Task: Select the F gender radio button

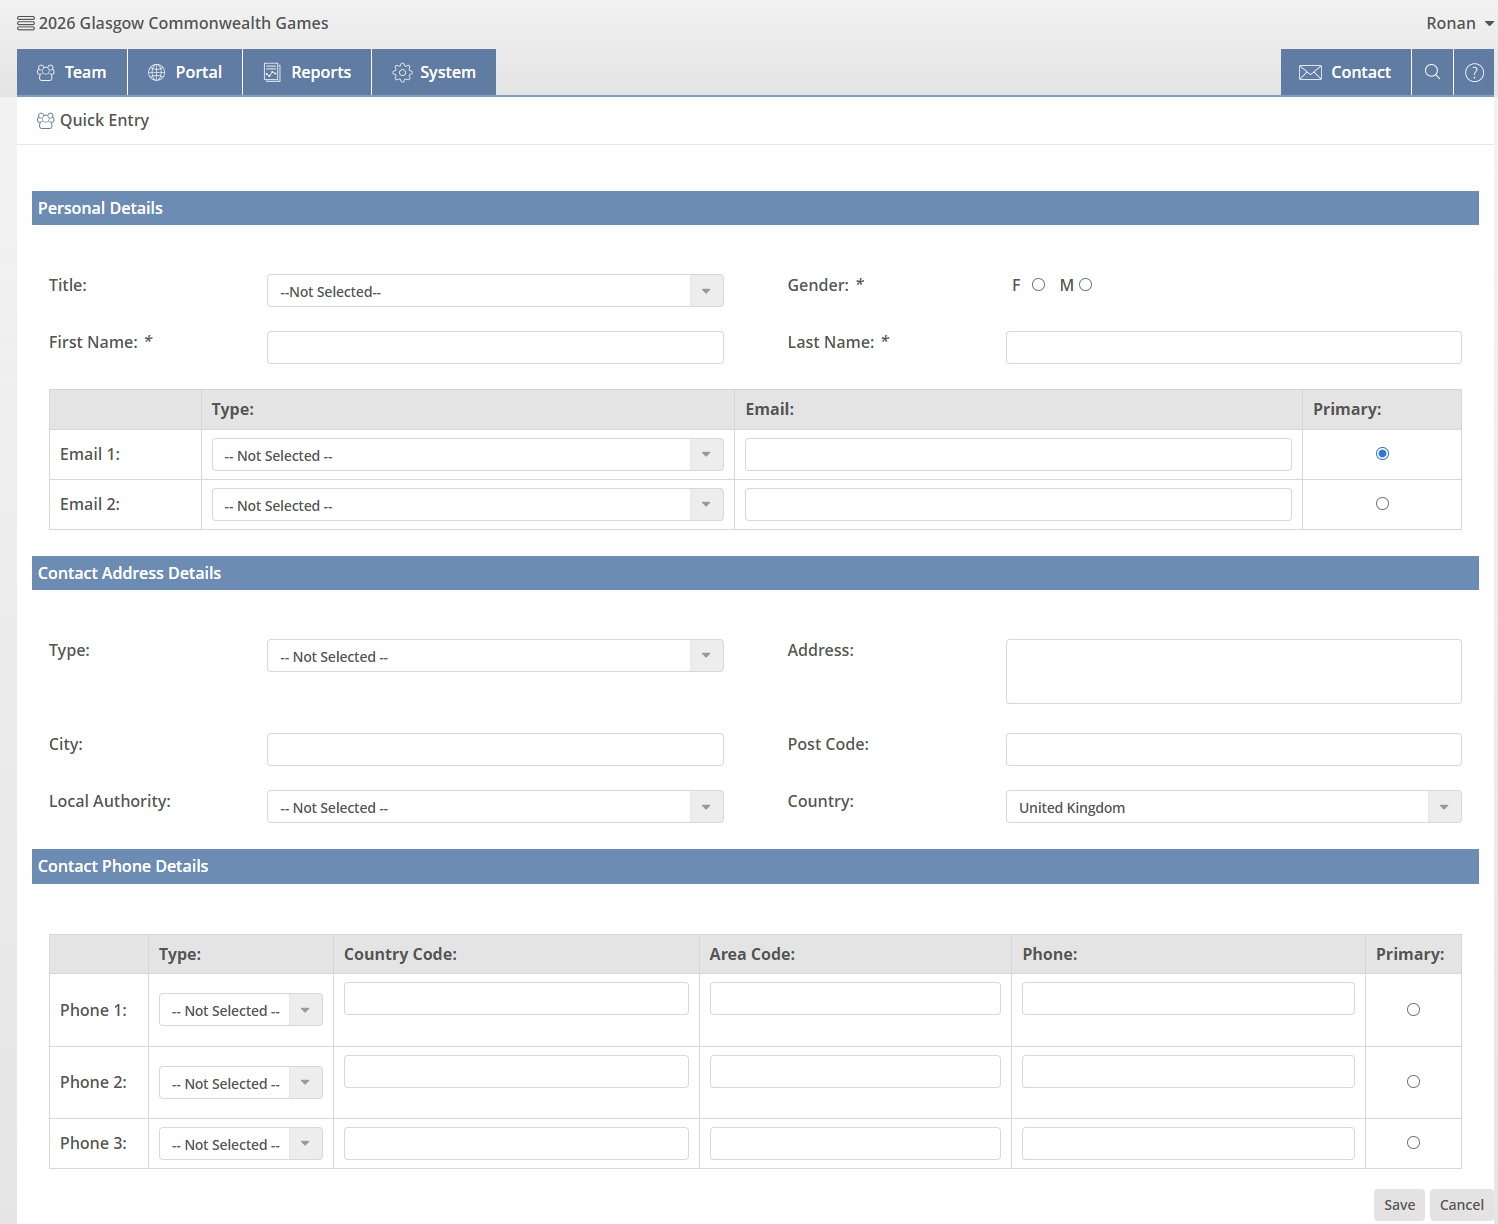Action: pos(1038,285)
